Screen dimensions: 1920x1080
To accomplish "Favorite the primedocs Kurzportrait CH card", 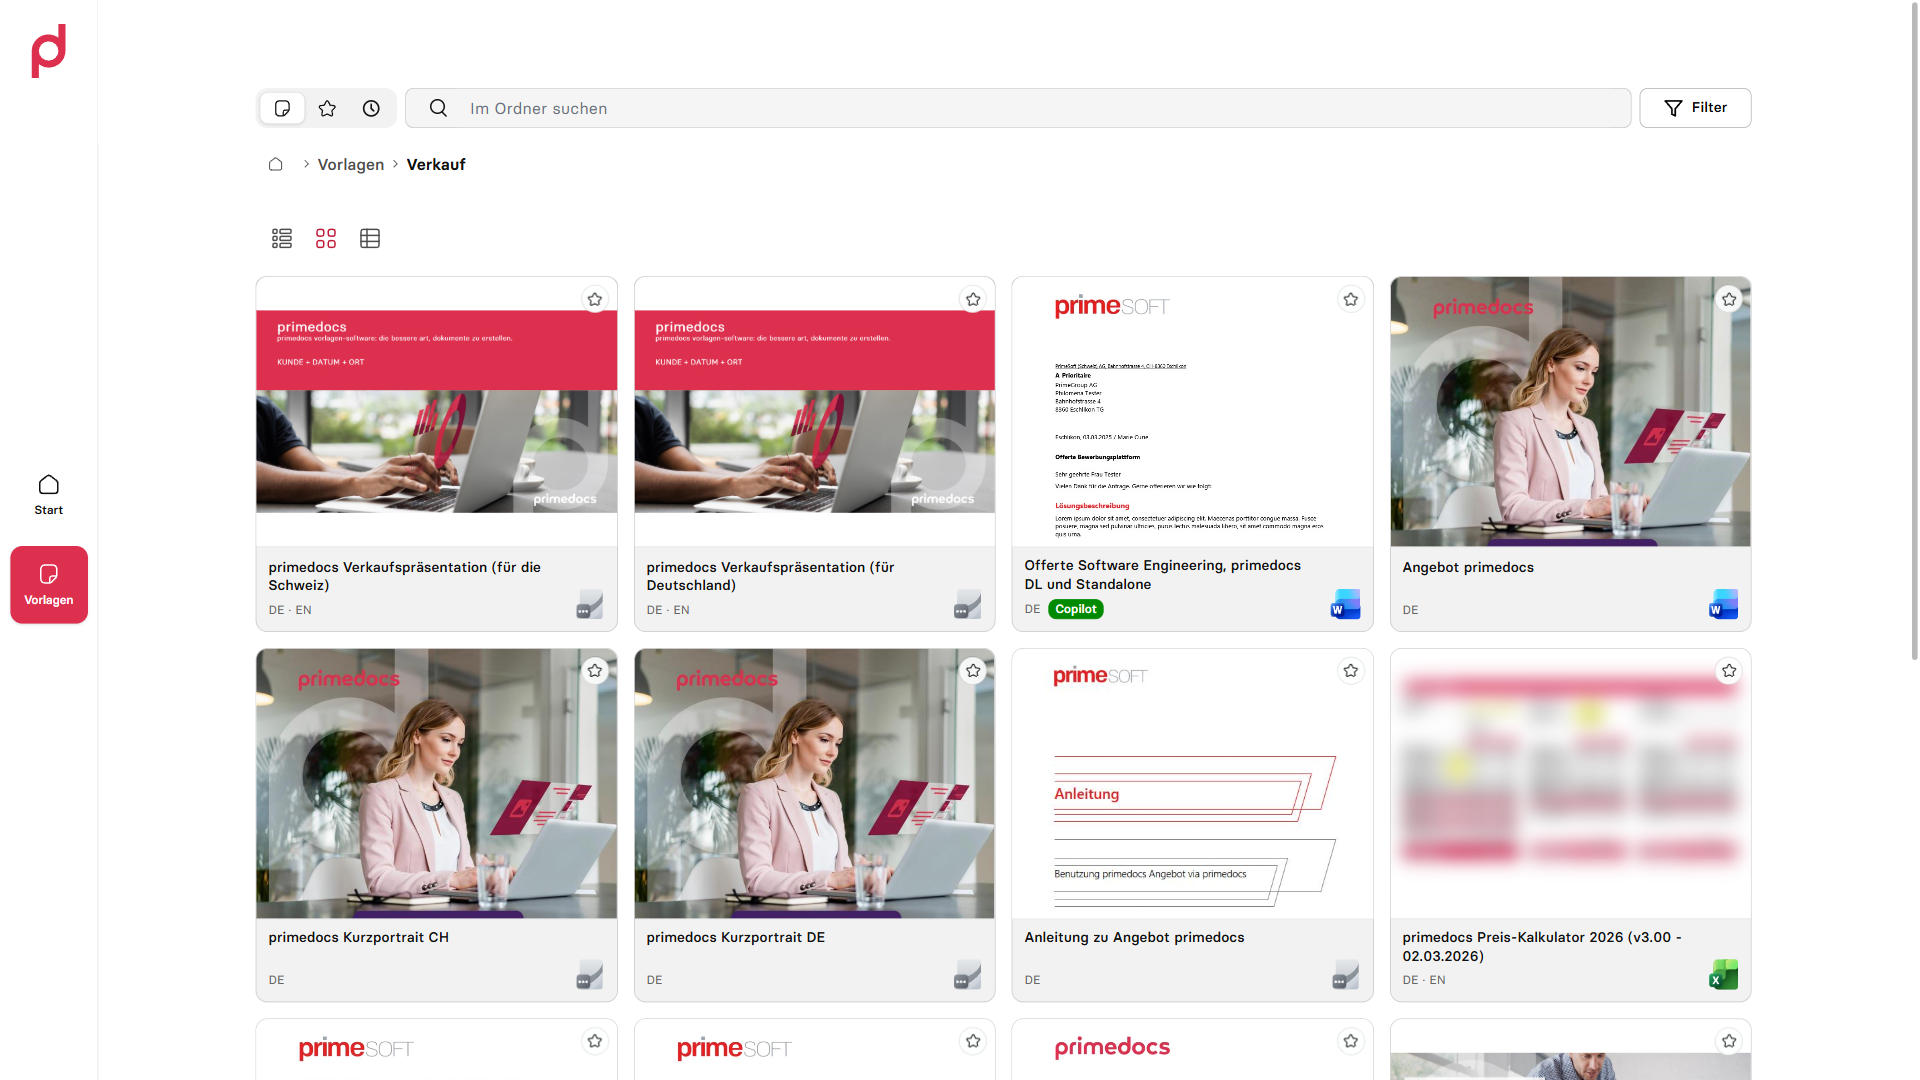I will coord(595,671).
